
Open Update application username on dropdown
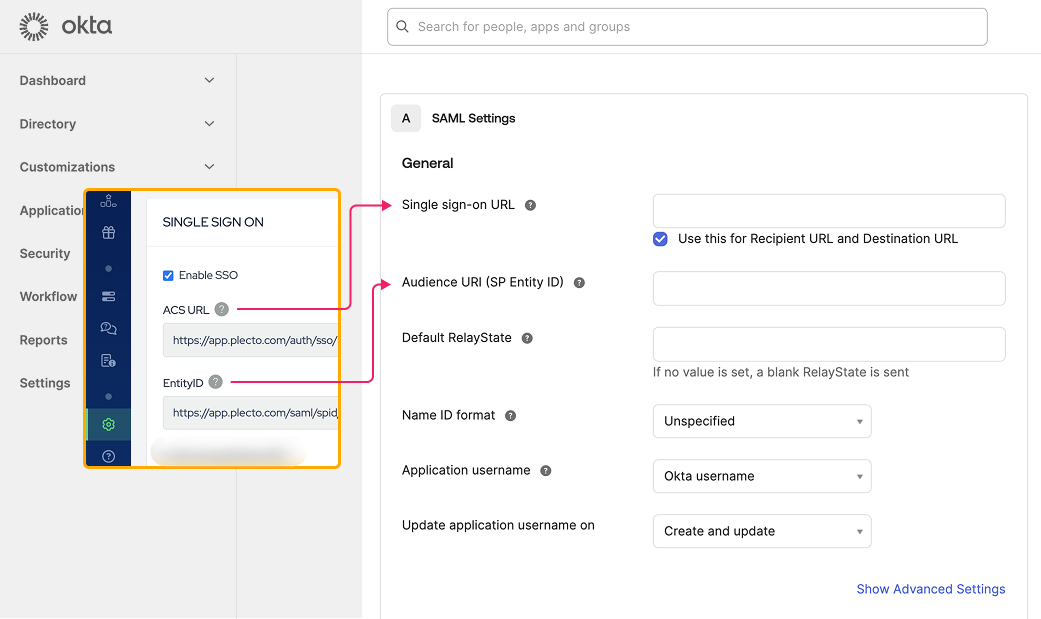click(x=761, y=531)
